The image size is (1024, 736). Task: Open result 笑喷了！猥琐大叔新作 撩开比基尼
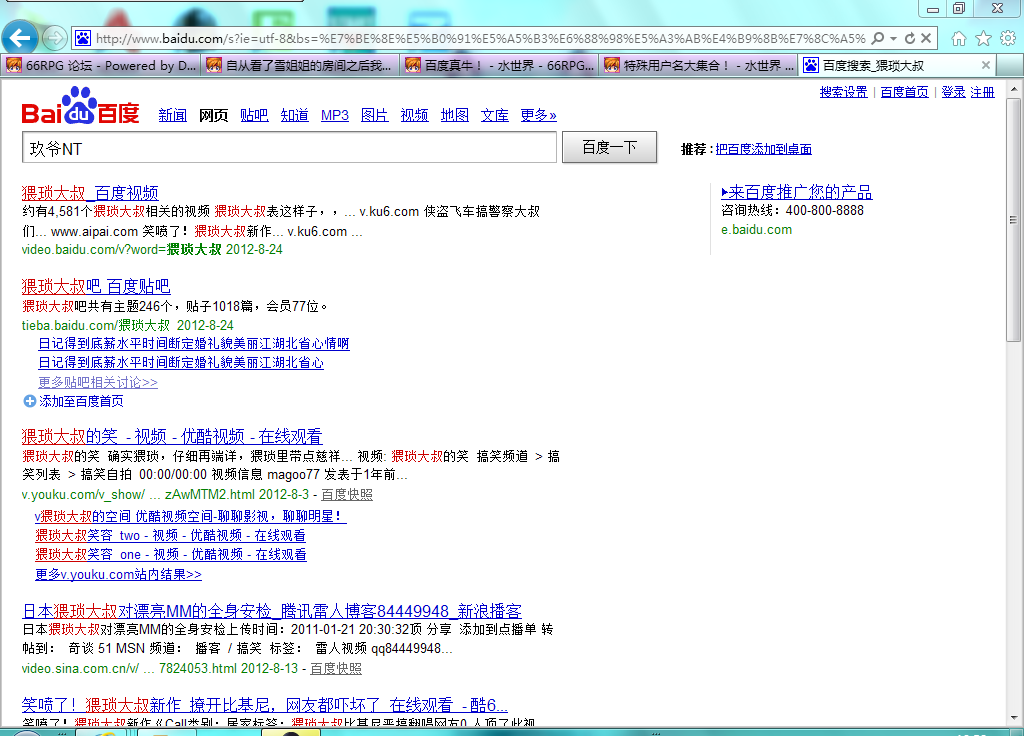[264, 705]
